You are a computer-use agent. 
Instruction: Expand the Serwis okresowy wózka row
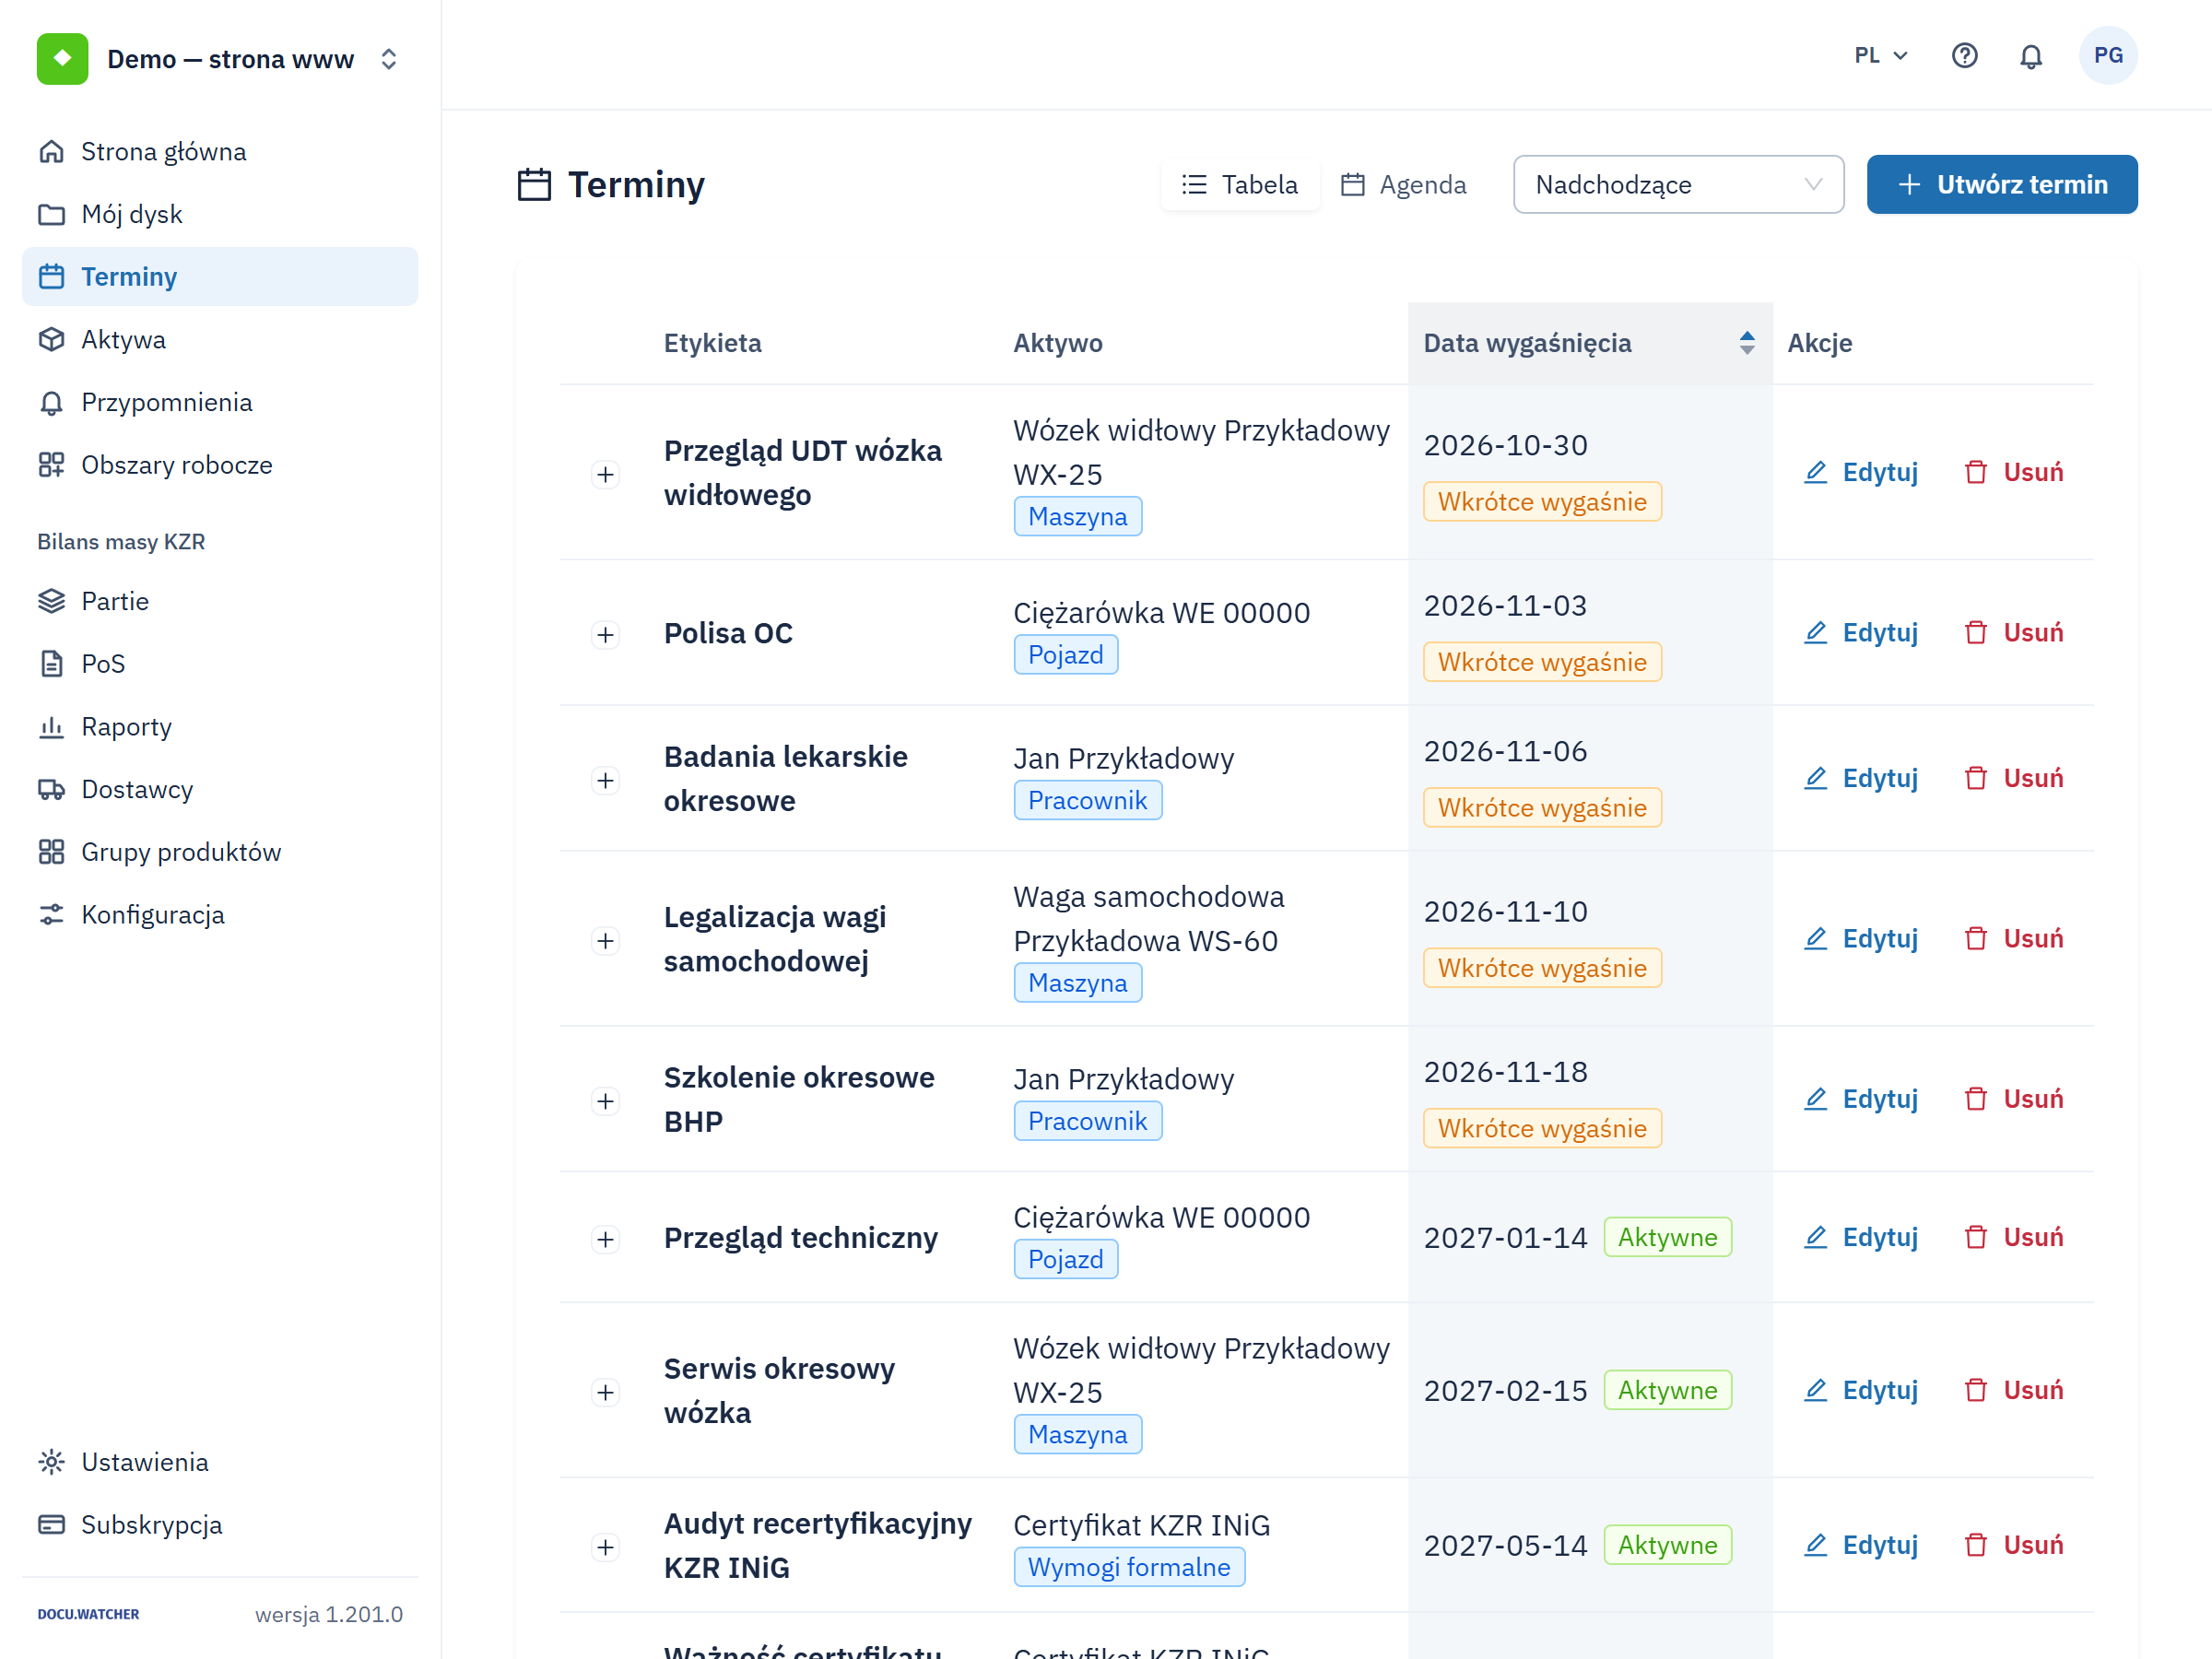tap(605, 1393)
